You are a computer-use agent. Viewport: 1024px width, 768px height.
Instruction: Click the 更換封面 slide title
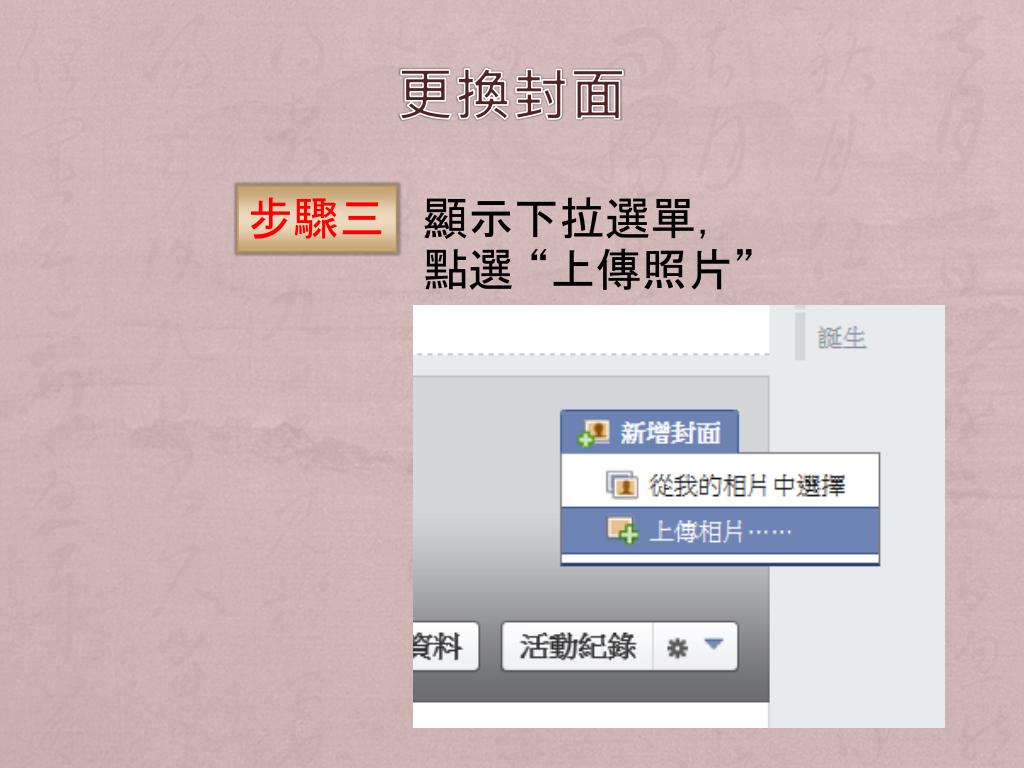click(512, 95)
